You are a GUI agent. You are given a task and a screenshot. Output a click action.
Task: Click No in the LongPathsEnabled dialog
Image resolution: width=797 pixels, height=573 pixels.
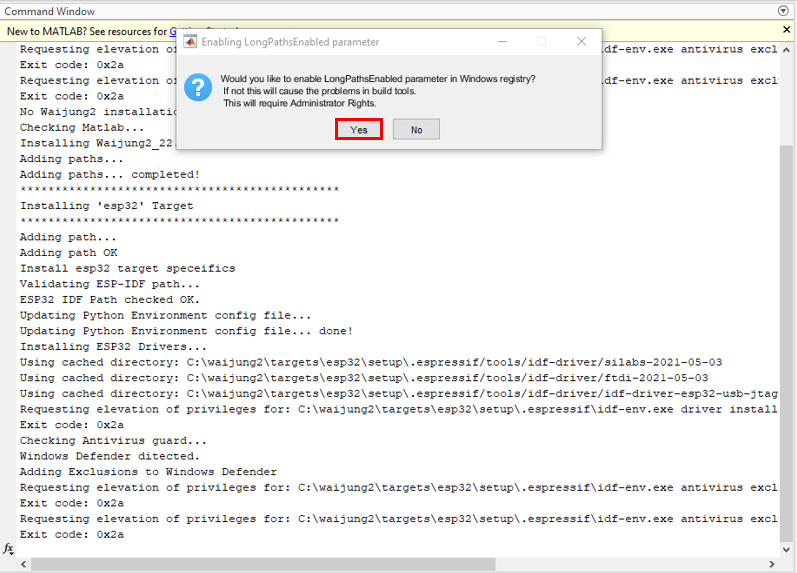point(416,130)
